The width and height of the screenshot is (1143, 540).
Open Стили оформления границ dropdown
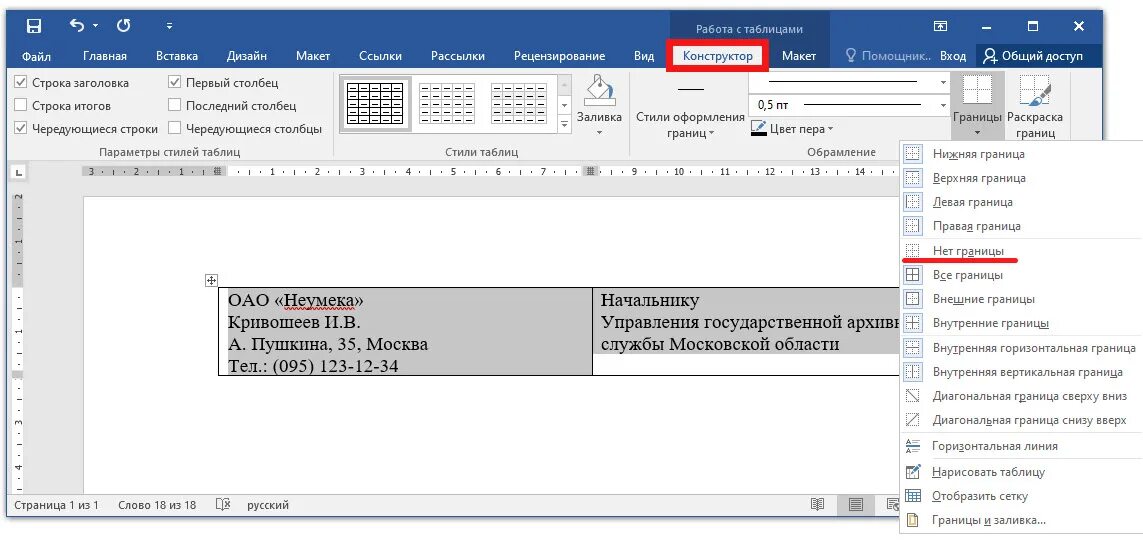(x=690, y=124)
